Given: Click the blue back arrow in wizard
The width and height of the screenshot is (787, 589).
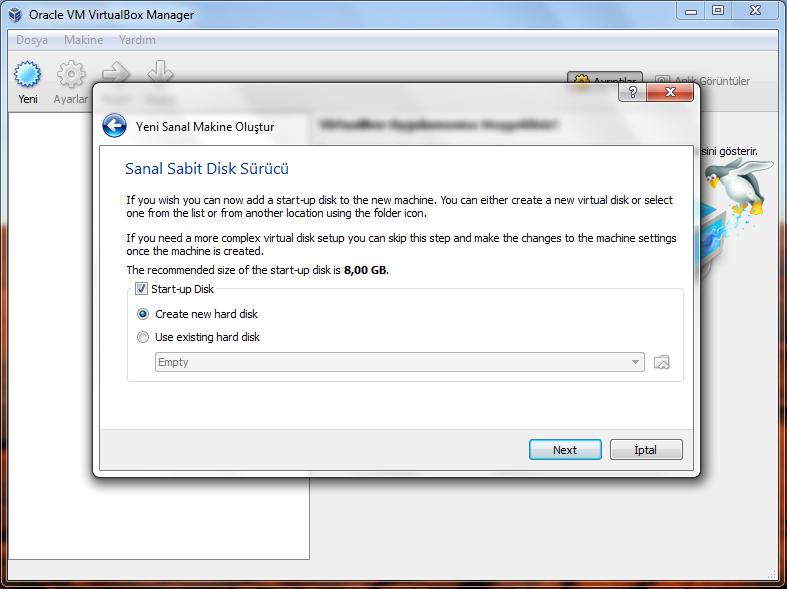Looking at the screenshot, I should (x=114, y=125).
